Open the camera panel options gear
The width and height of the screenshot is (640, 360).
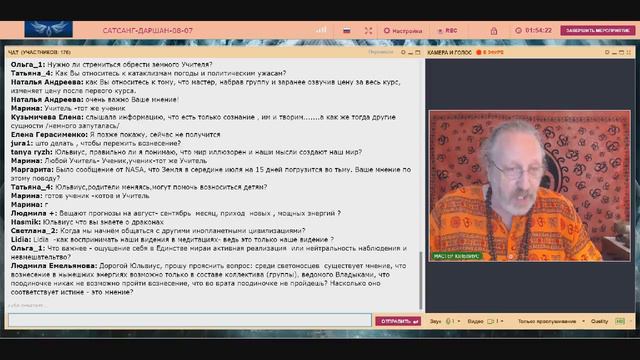[607, 52]
